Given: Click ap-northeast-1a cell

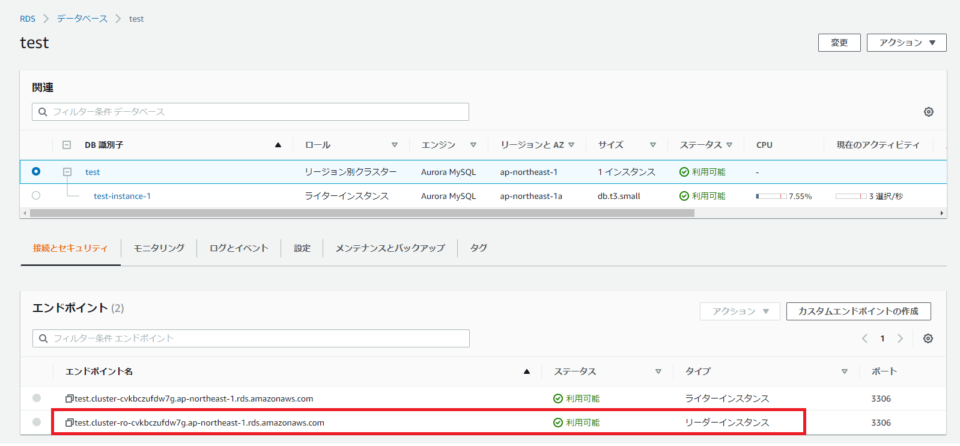Looking at the screenshot, I should (x=530, y=196).
